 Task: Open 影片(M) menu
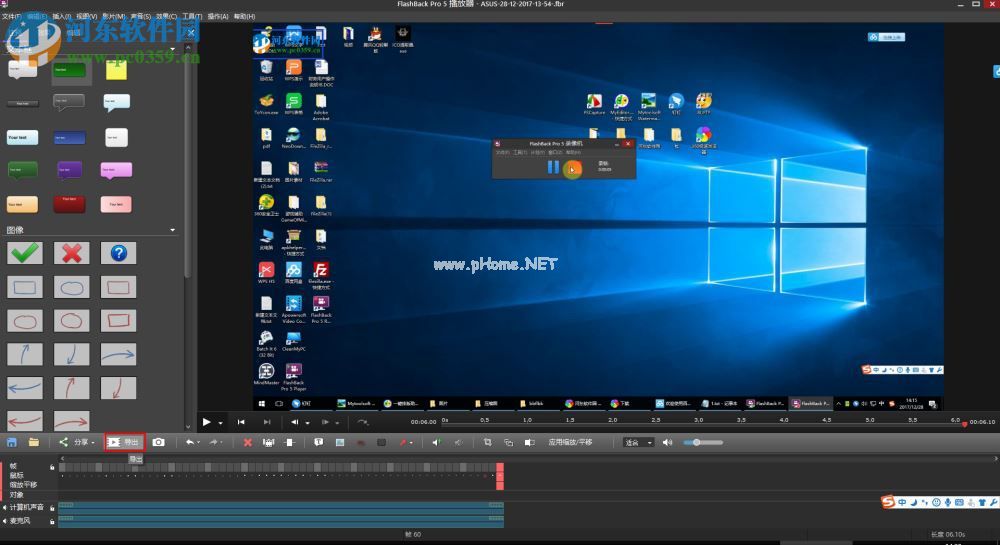tap(114, 16)
